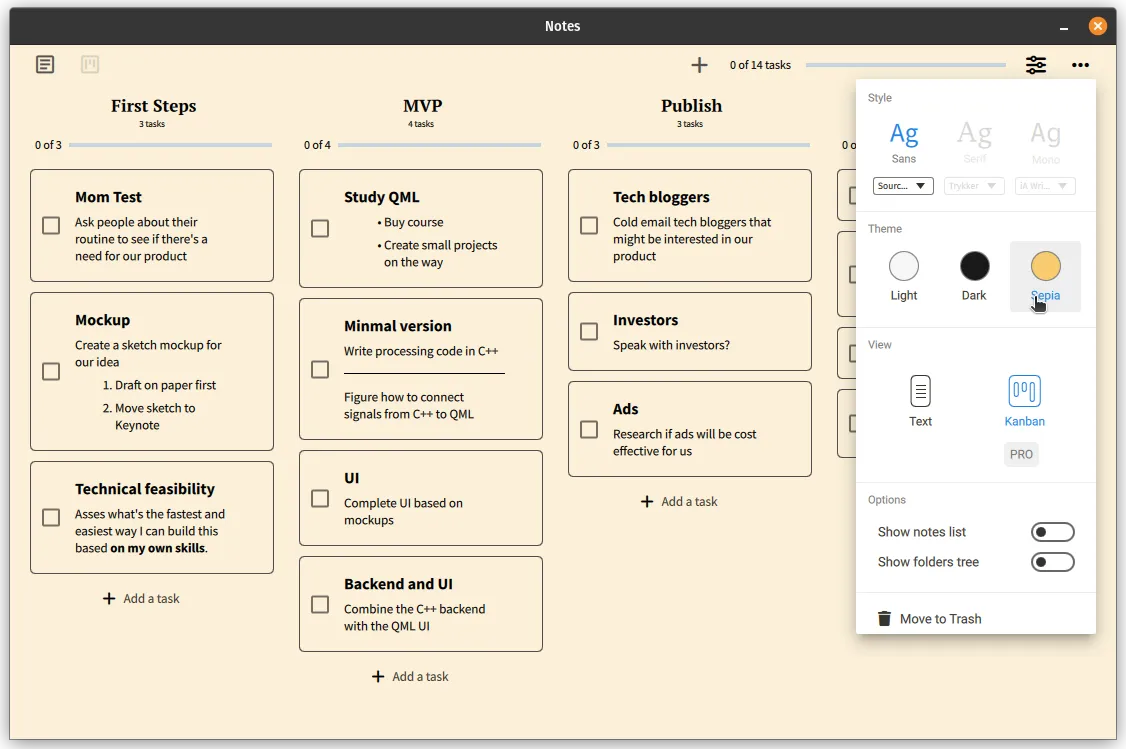Viewport: 1126px width, 749px height.
Task: Select the Kanban view icon
Action: pos(1024,391)
